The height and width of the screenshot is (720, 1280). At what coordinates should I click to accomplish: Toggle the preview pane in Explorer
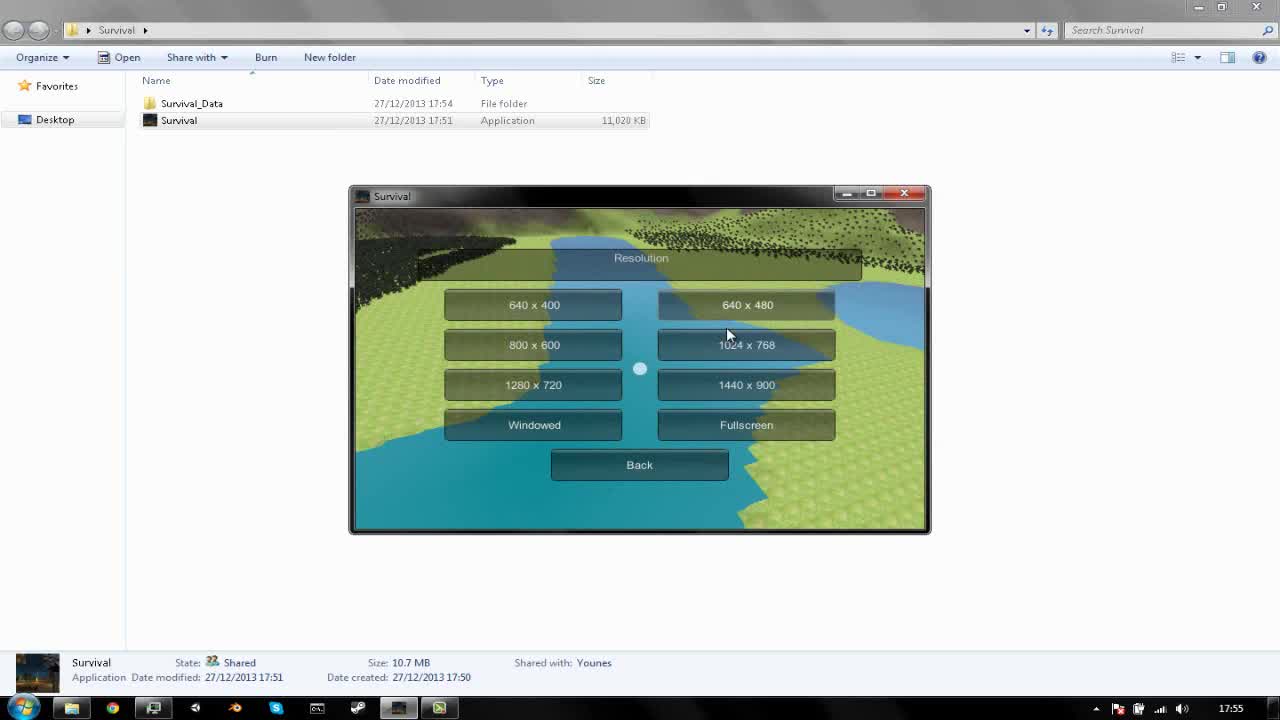click(1227, 57)
